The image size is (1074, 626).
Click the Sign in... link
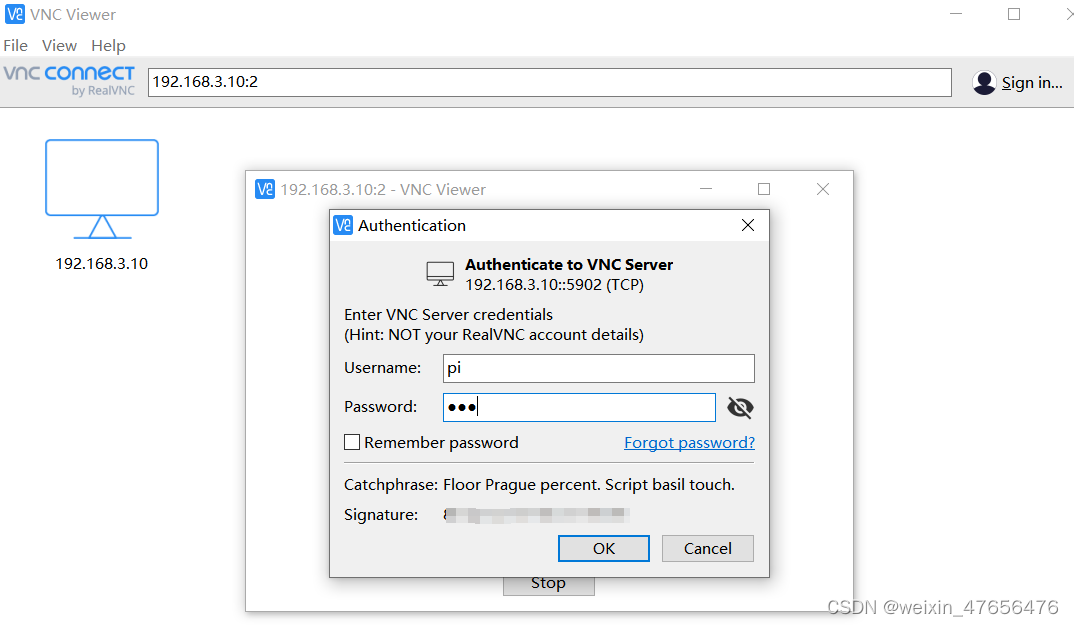tap(1032, 83)
